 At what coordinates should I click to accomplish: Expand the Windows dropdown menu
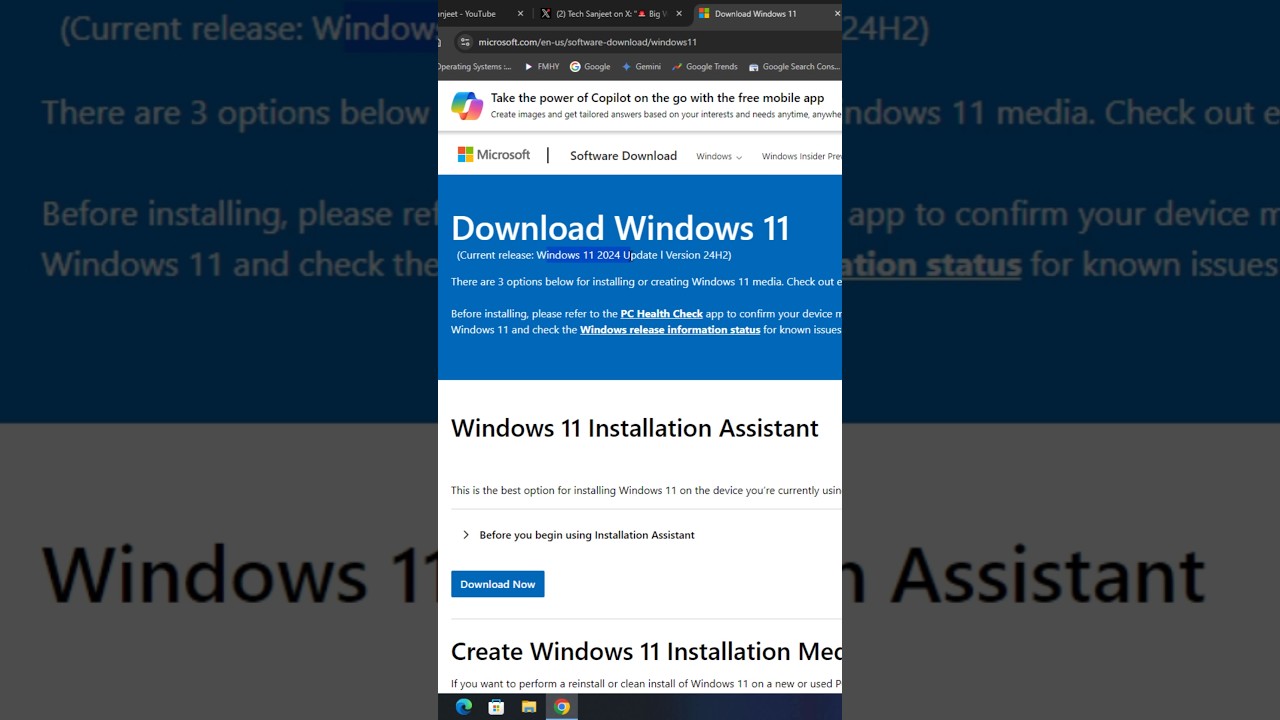pyautogui.click(x=719, y=156)
